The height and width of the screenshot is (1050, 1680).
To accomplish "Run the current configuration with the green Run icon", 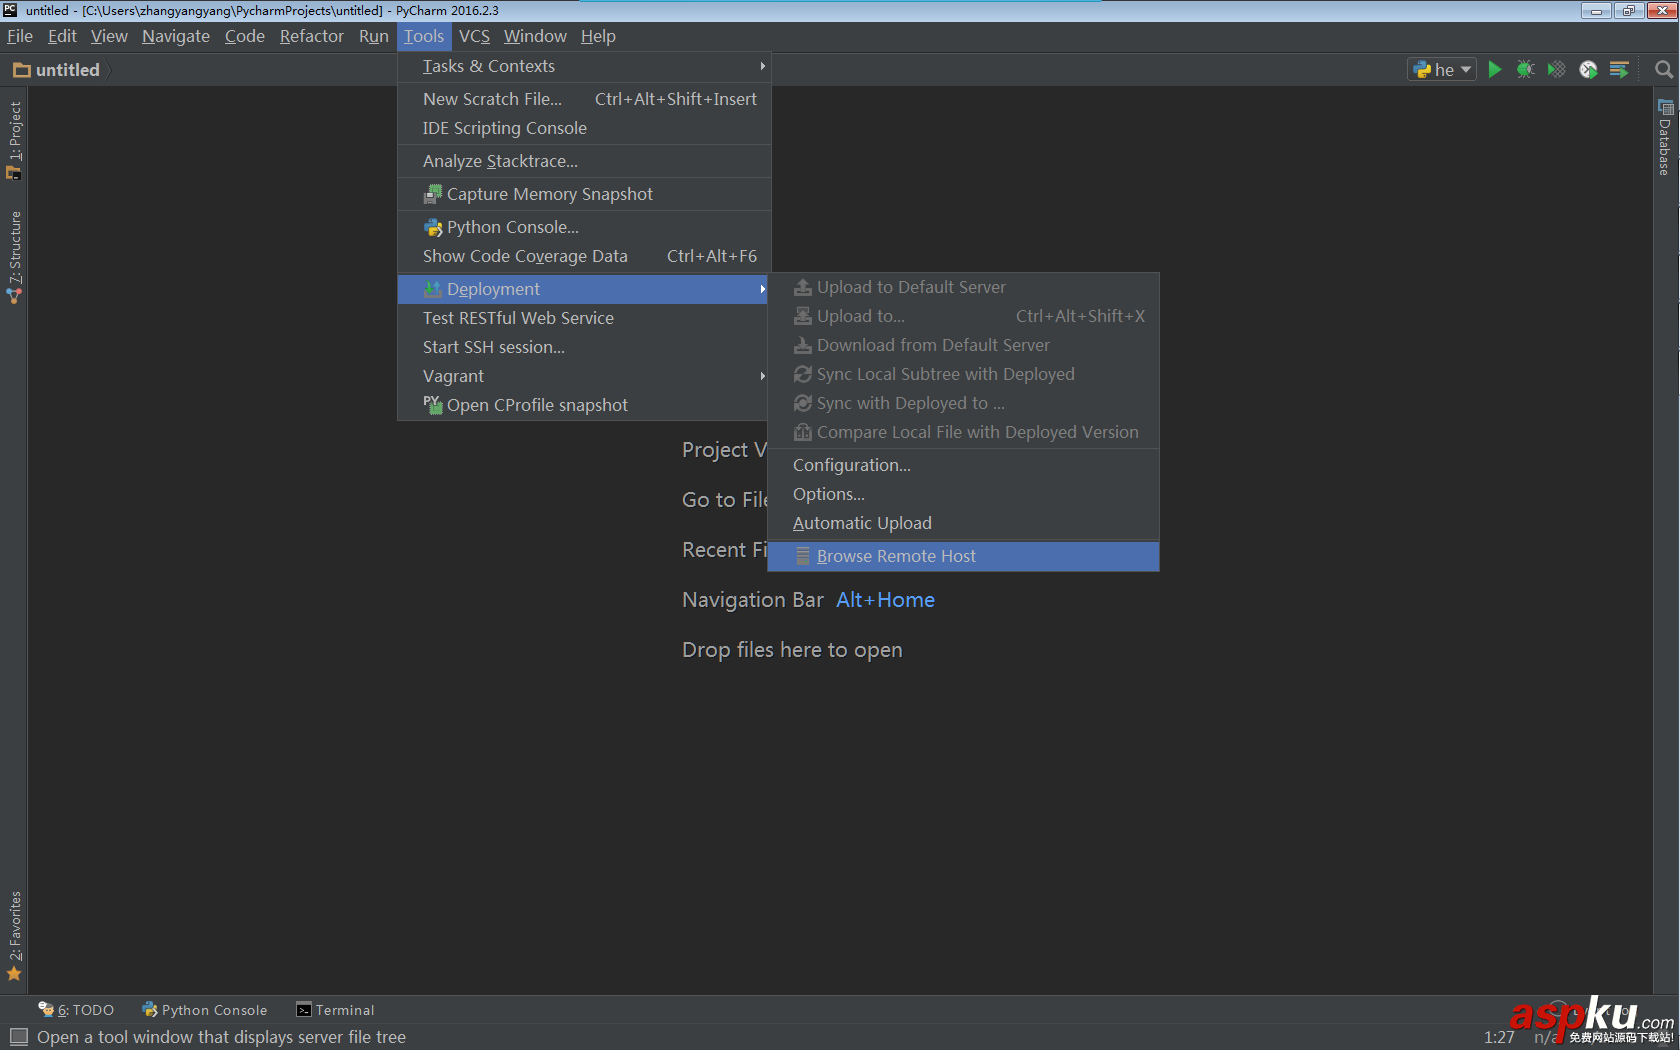I will (x=1494, y=69).
